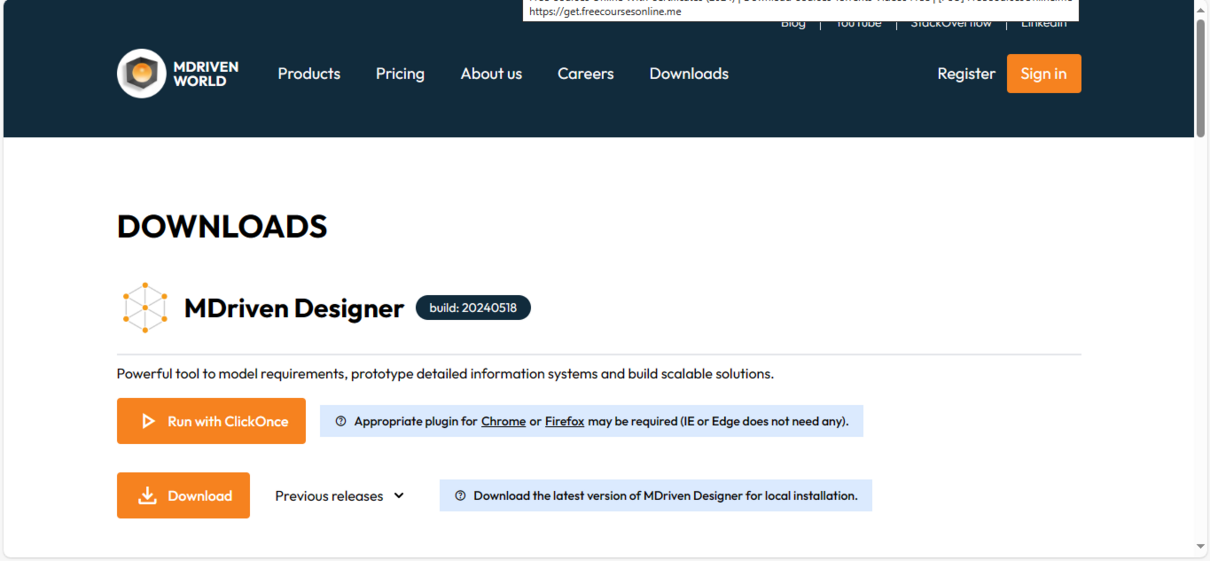Click the download arrow icon on Download button

click(147, 496)
